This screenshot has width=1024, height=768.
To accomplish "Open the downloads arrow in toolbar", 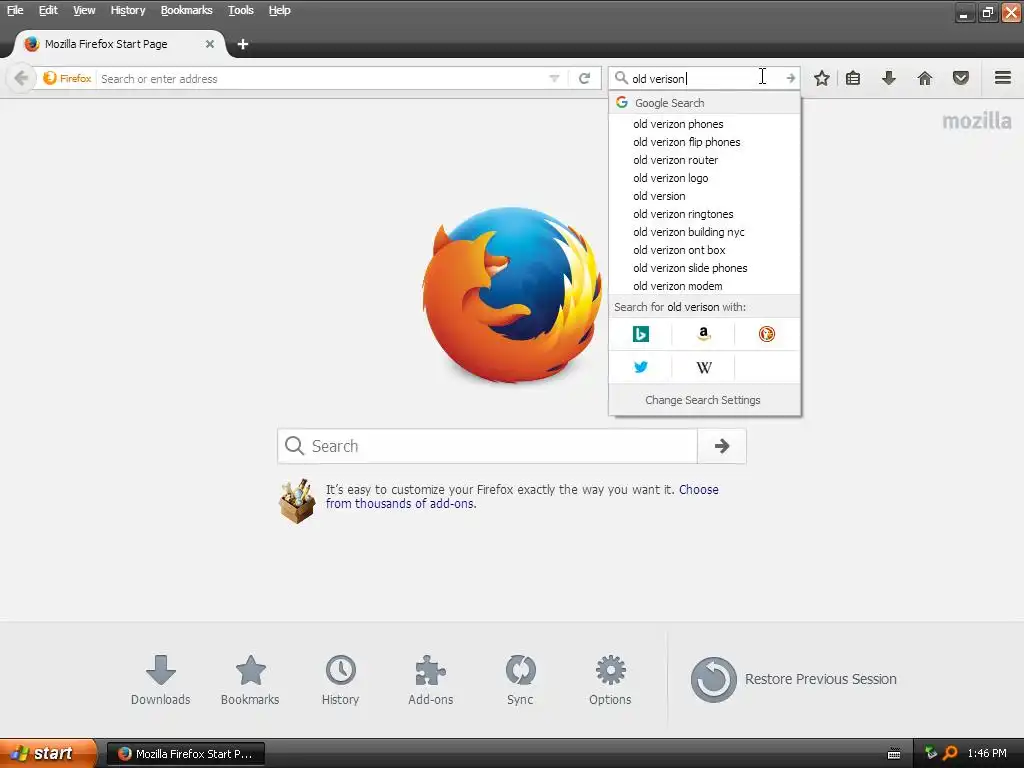I will (888, 78).
